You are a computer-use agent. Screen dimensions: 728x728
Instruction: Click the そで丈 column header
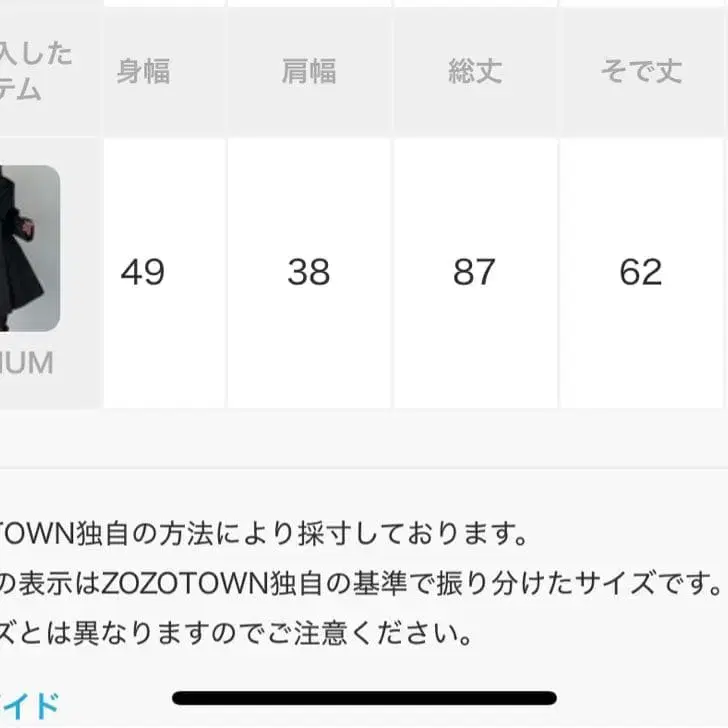(x=641, y=72)
